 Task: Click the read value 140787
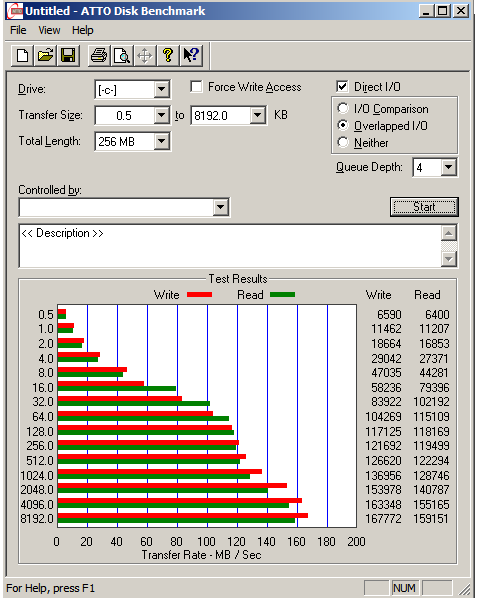431,489
